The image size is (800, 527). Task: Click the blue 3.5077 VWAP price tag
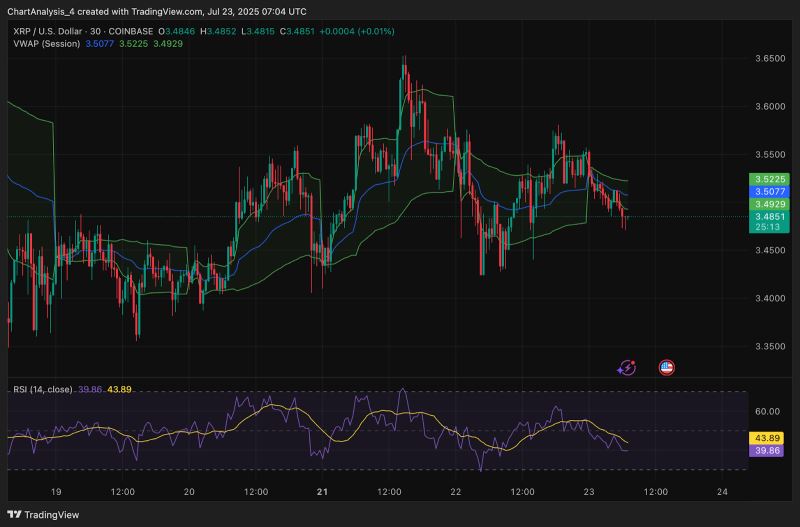769,191
